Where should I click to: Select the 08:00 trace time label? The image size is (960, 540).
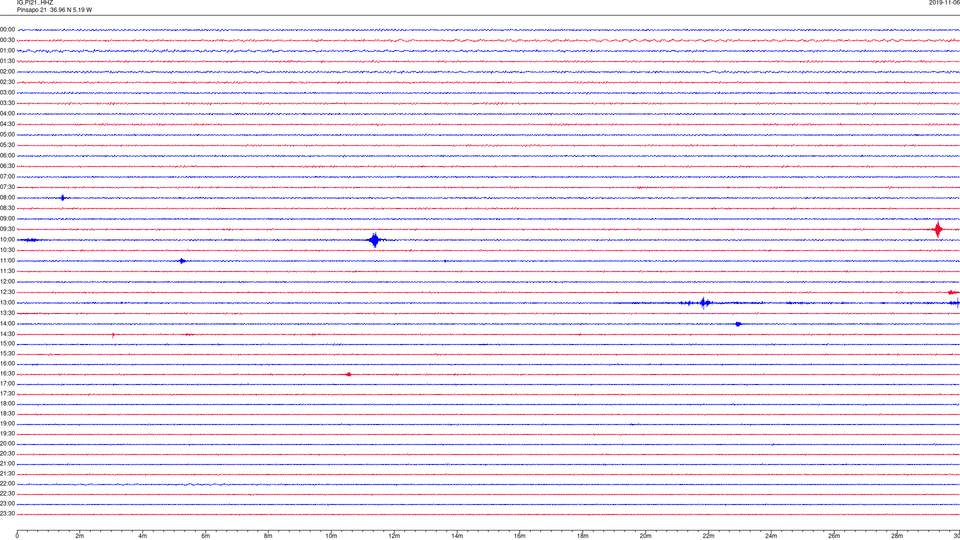[7, 198]
